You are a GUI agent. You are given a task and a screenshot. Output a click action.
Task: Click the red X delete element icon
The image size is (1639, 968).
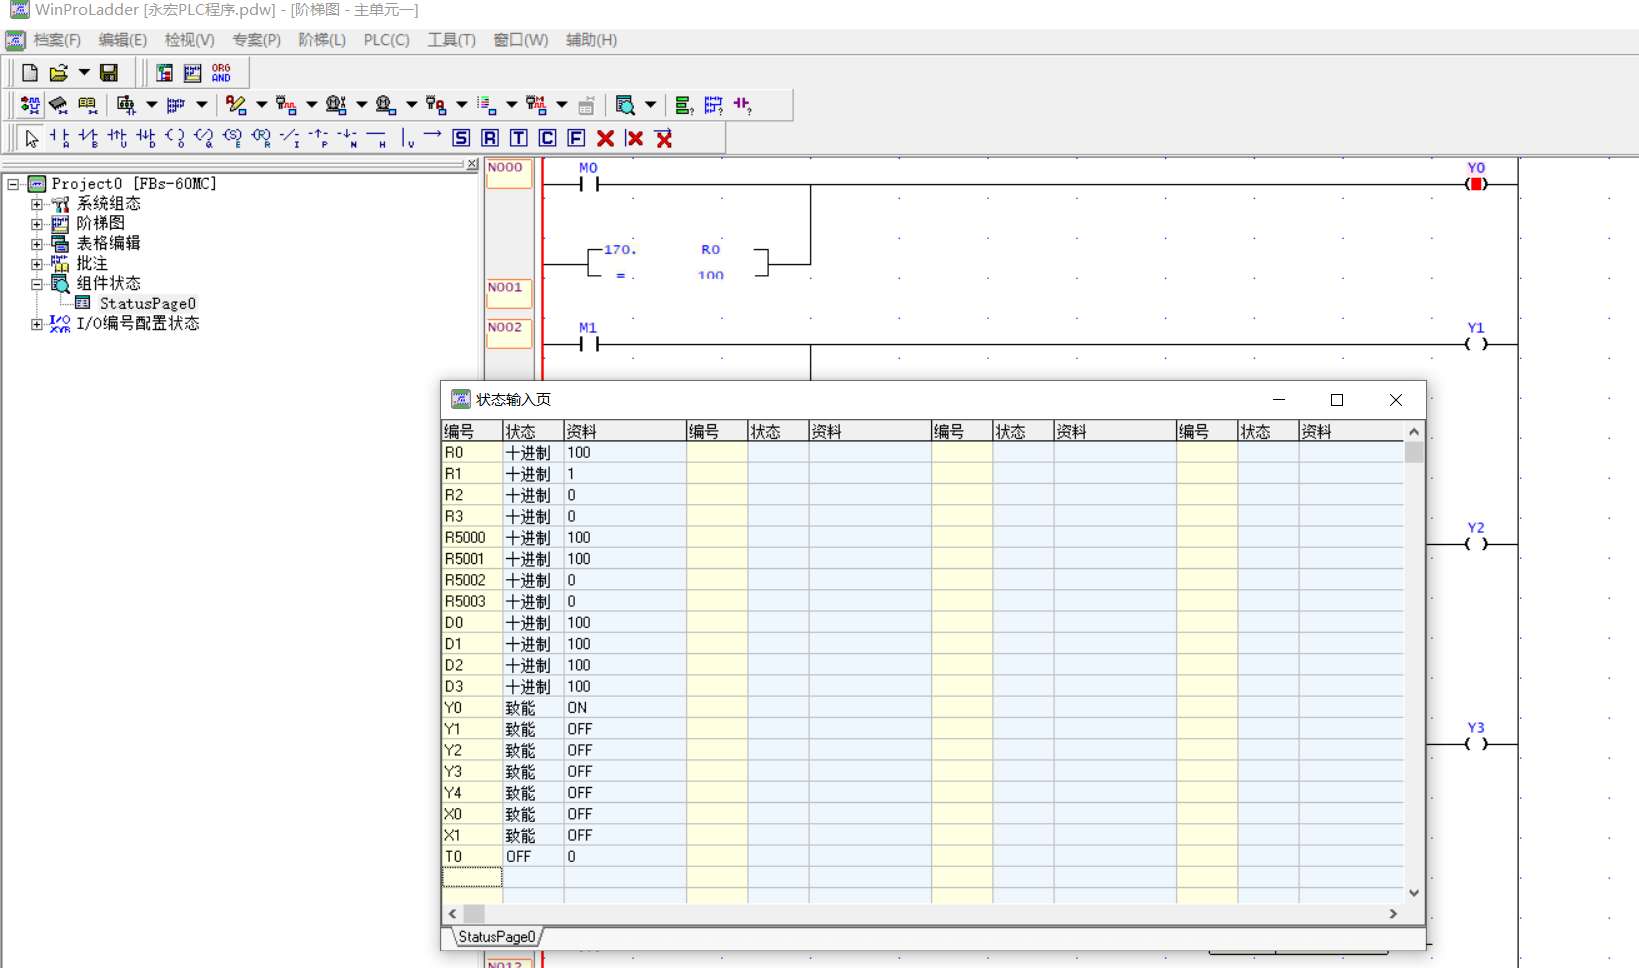(x=605, y=138)
